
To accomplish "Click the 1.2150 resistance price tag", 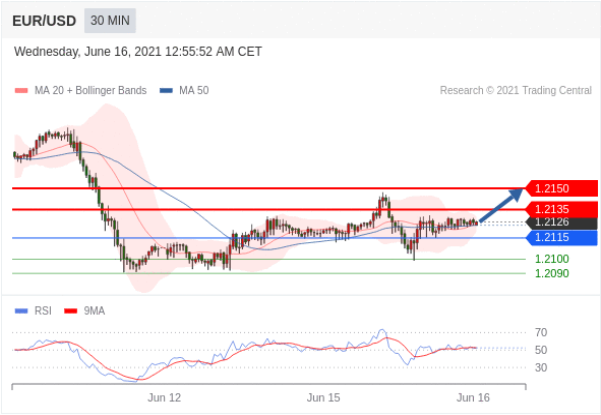I will click(x=561, y=189).
